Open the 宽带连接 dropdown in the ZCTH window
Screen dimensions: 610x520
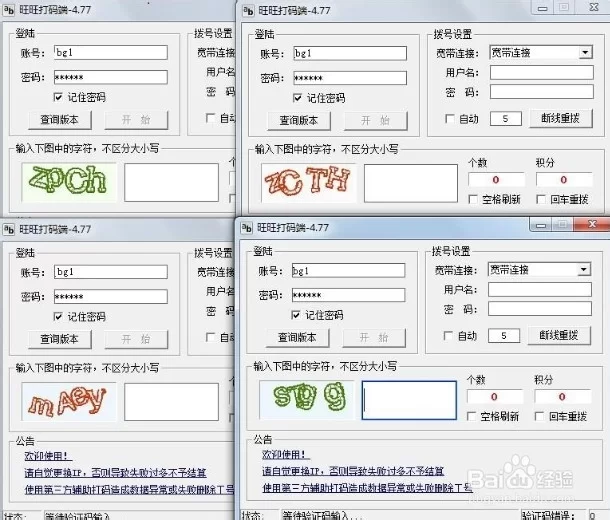pos(584,52)
